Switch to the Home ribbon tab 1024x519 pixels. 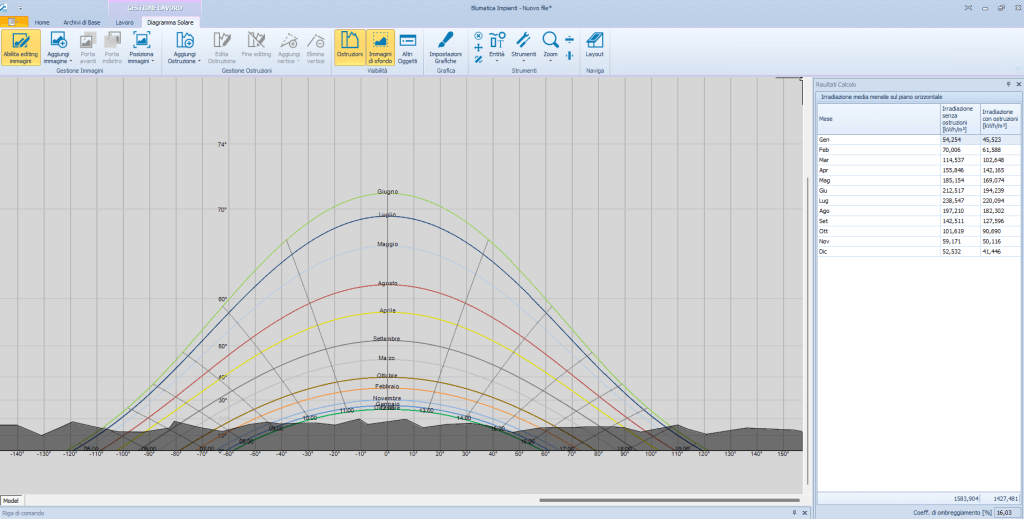(x=42, y=21)
